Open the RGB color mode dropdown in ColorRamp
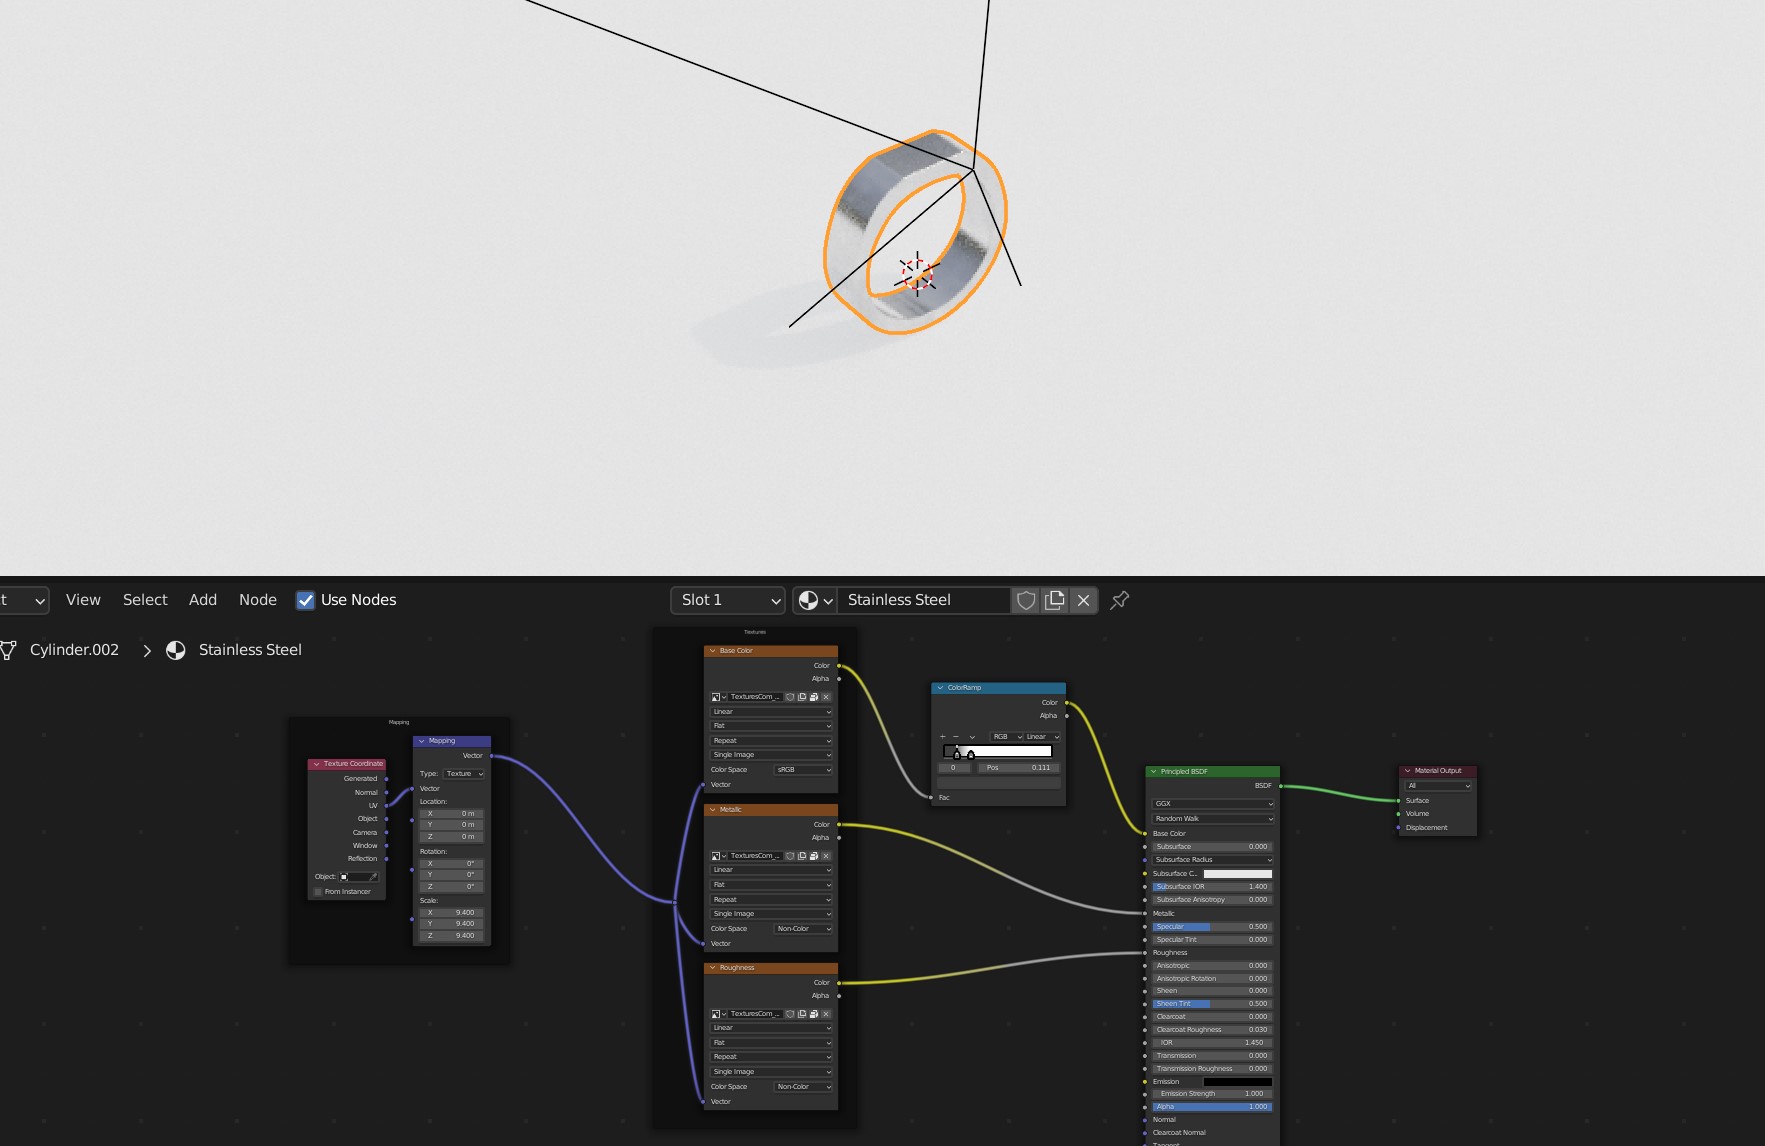The image size is (1765, 1146). point(1005,736)
